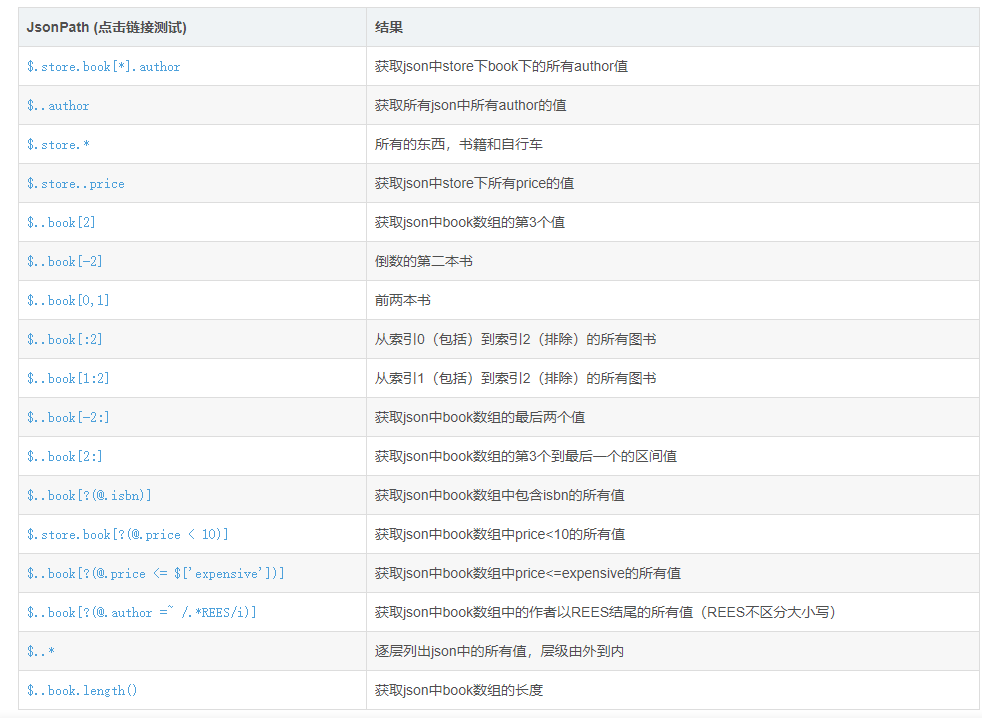Select the $.store.* expression link
Screen dimensions: 982x722
[x=58, y=144]
